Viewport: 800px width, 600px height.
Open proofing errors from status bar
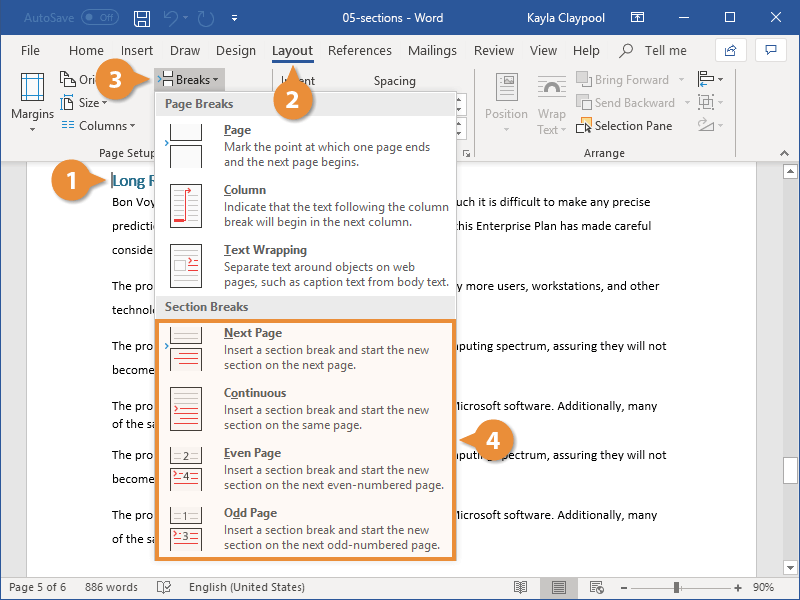pyautogui.click(x=163, y=587)
